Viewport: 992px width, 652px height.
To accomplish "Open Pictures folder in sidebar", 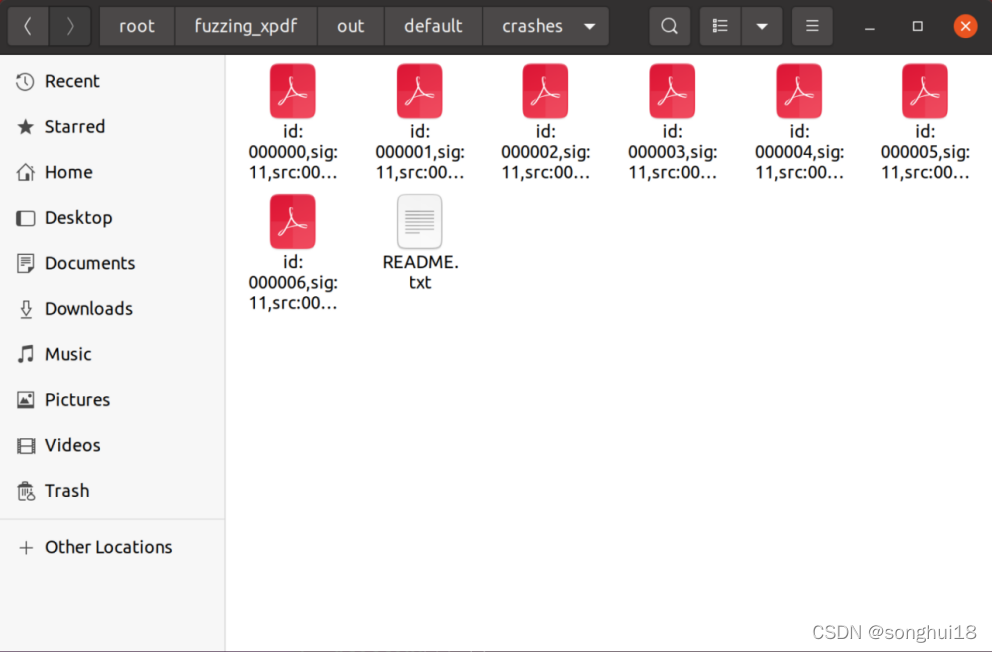I will point(113,400).
